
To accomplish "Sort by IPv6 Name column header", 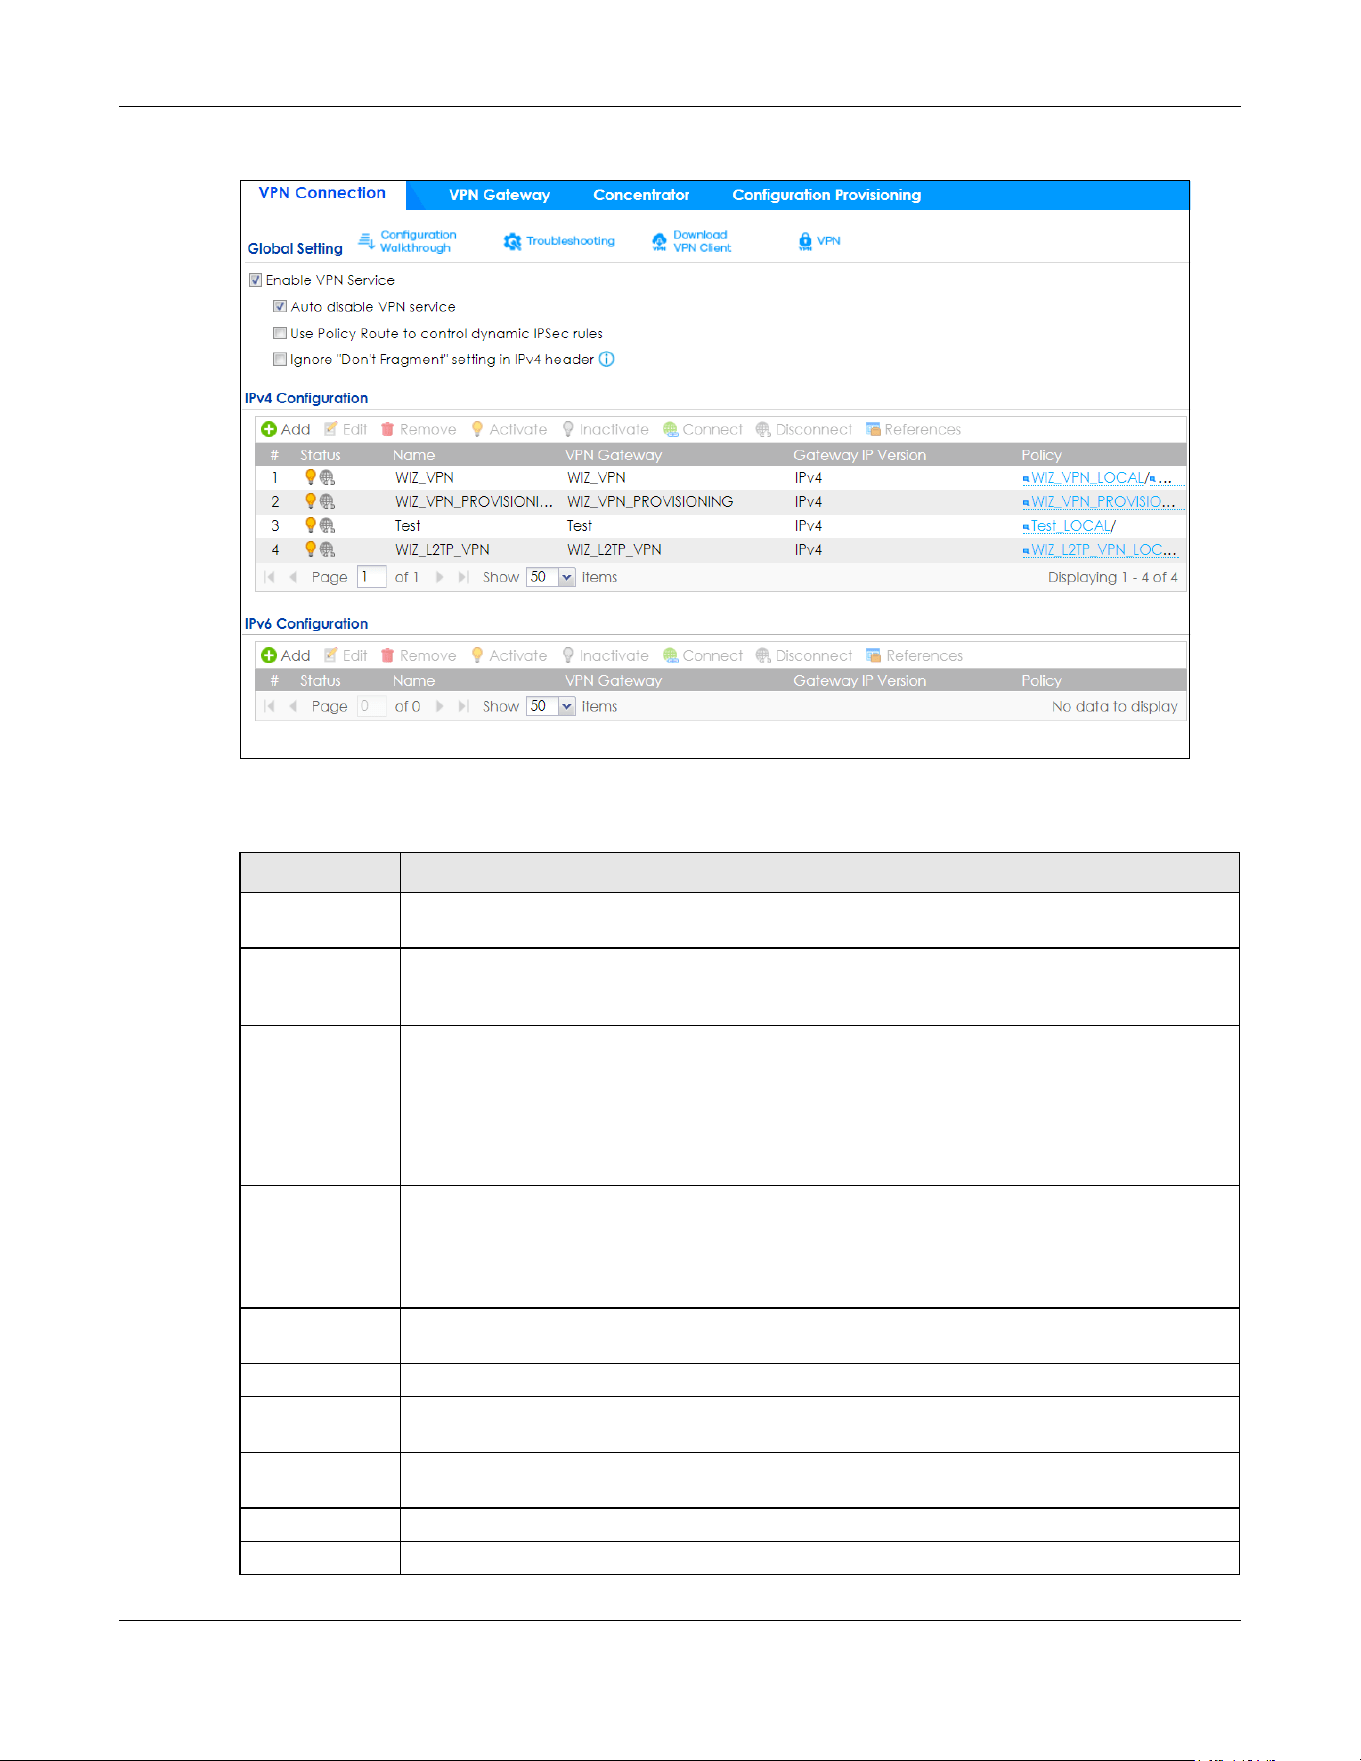I will pos(413,681).
